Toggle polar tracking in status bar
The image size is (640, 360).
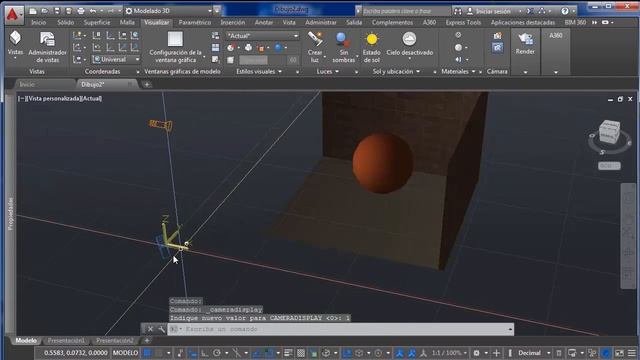point(217,353)
